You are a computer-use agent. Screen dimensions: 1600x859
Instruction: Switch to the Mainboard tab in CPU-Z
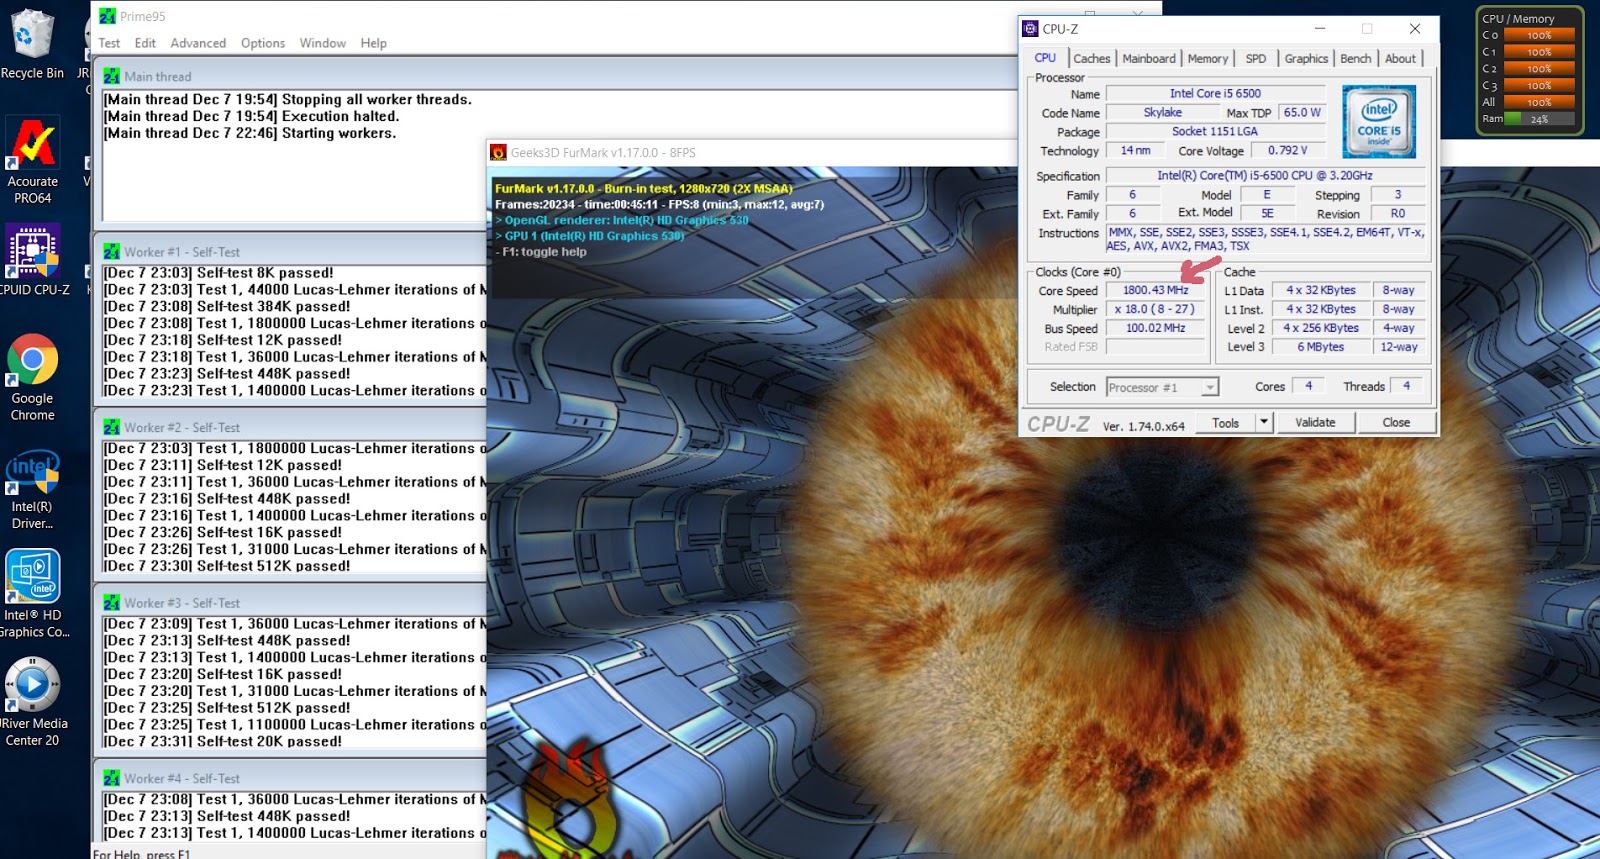point(1149,59)
